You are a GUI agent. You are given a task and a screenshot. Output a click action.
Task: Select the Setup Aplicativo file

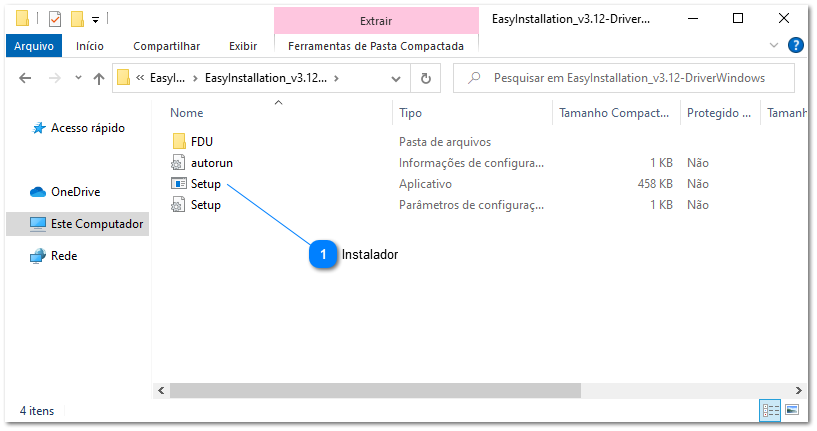point(206,184)
